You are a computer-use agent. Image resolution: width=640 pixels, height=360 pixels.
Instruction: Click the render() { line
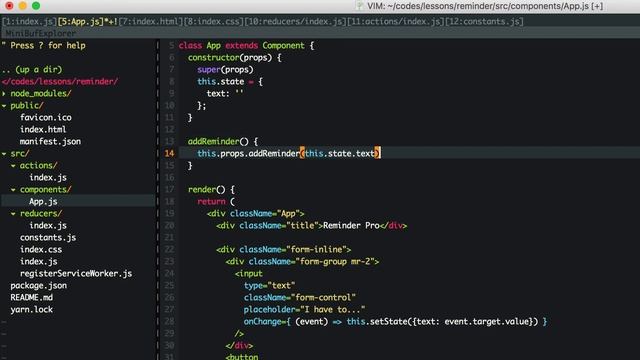(x=211, y=190)
